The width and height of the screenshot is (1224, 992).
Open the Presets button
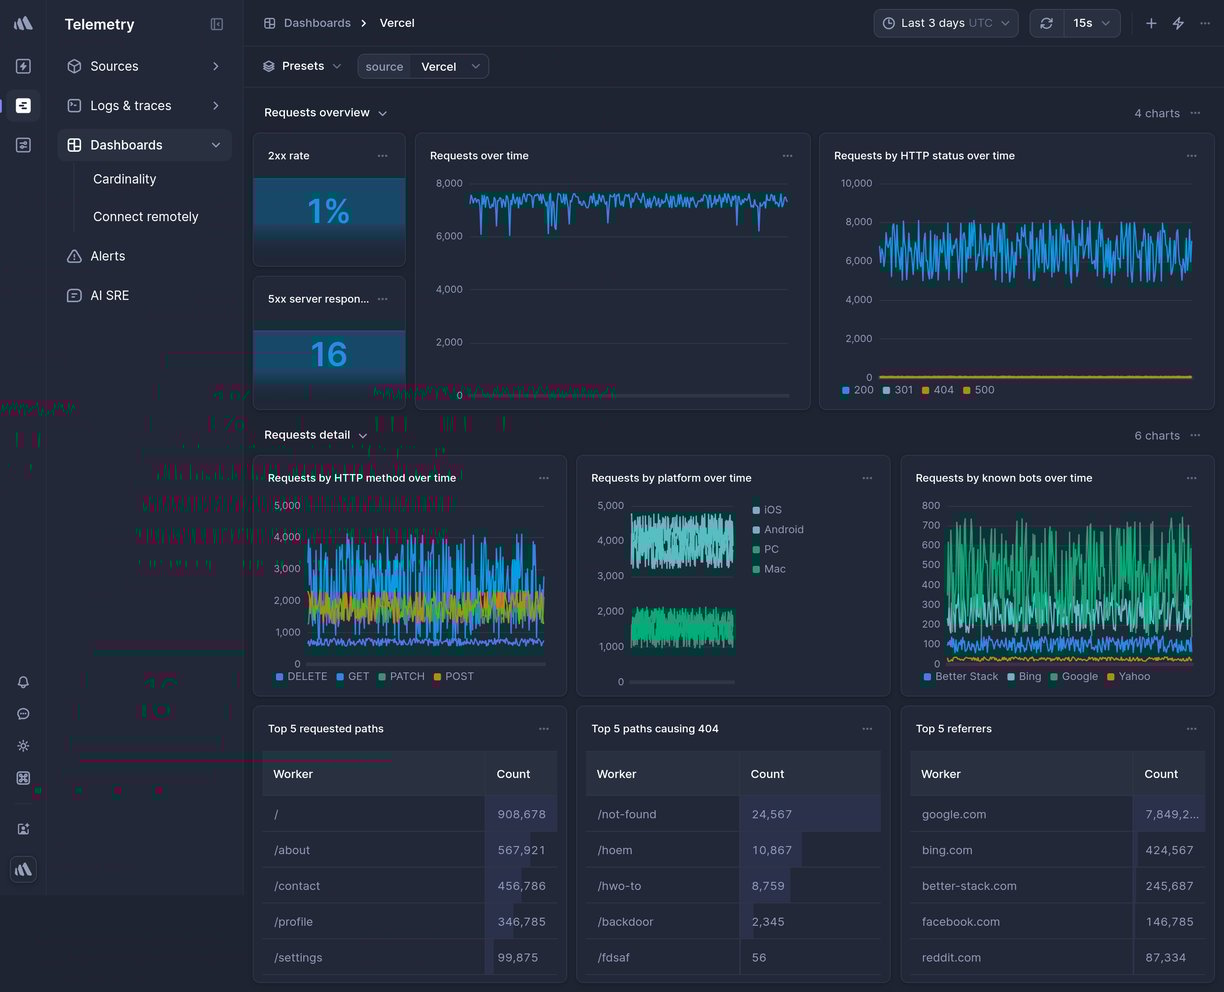pyautogui.click(x=302, y=66)
